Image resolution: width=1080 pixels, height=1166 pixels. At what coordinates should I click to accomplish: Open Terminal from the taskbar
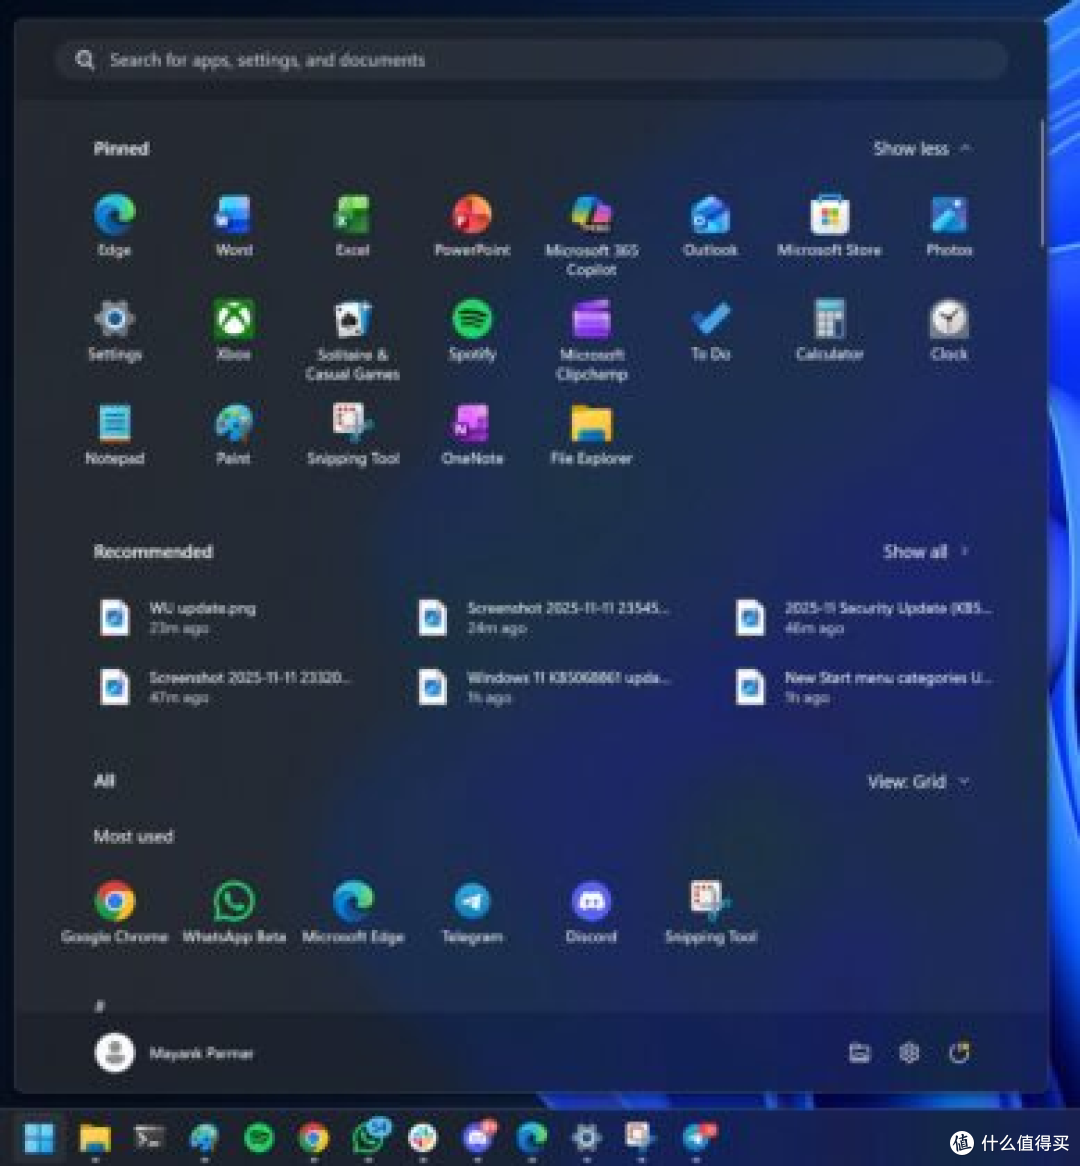coord(149,1137)
